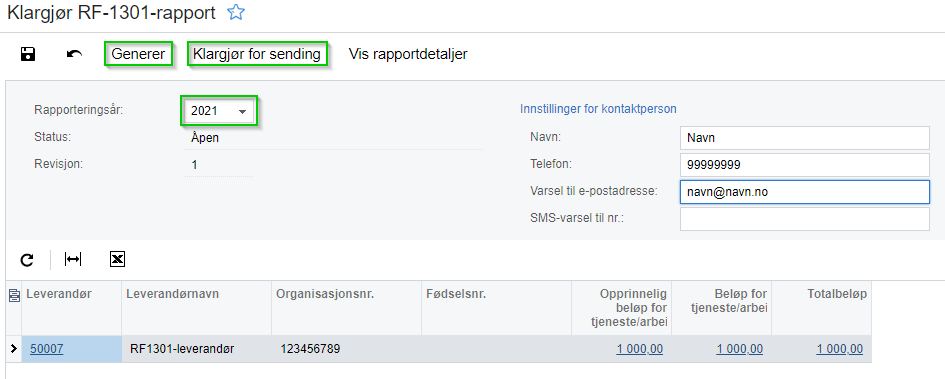This screenshot has width=945, height=379.
Task: Sort by Organisasjonsnr. column header
Action: 347,308
